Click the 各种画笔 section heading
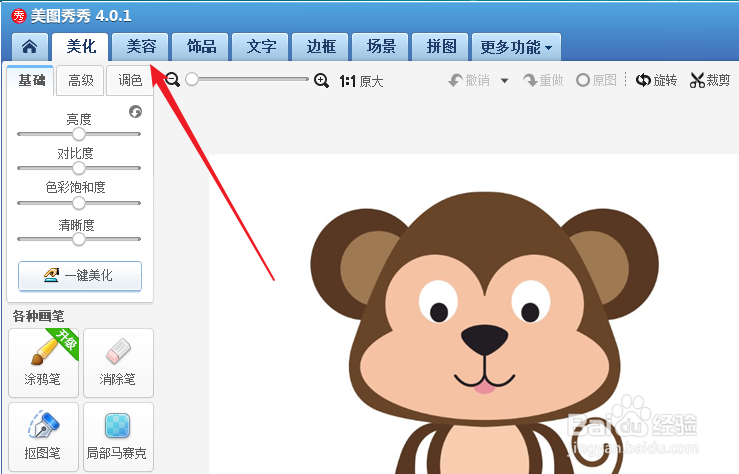The width and height of the screenshot is (739, 474). coord(38,316)
